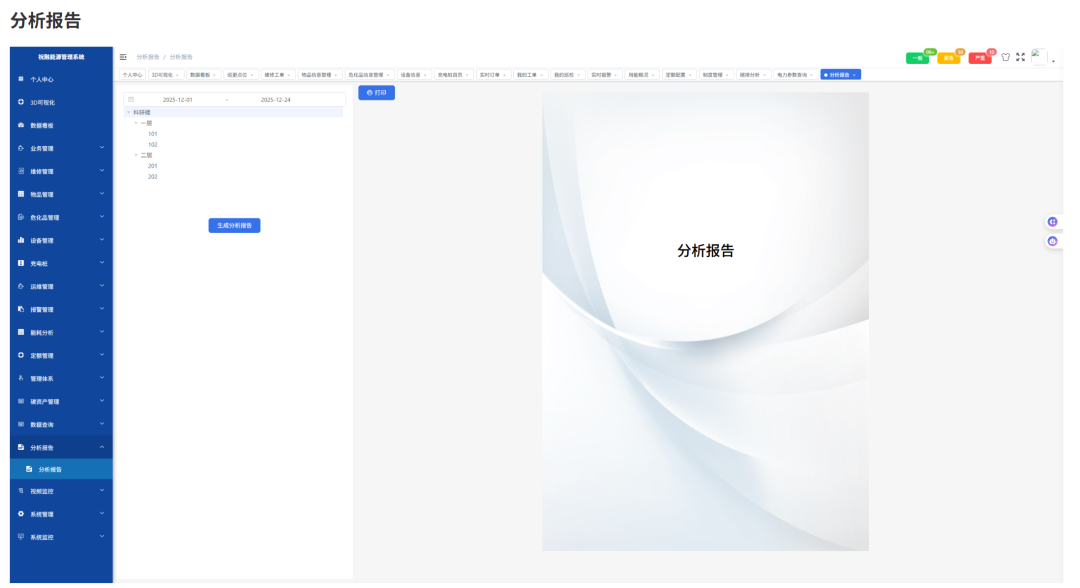
Task: Expand the 业务管理 menu chevron
Action: click(x=102, y=148)
